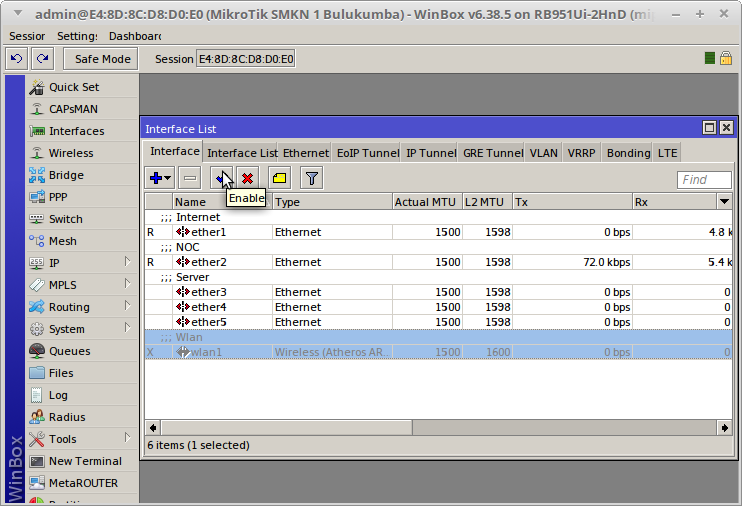Select the ether3 interface row
Screen dimensions: 742x506
(x=438, y=292)
